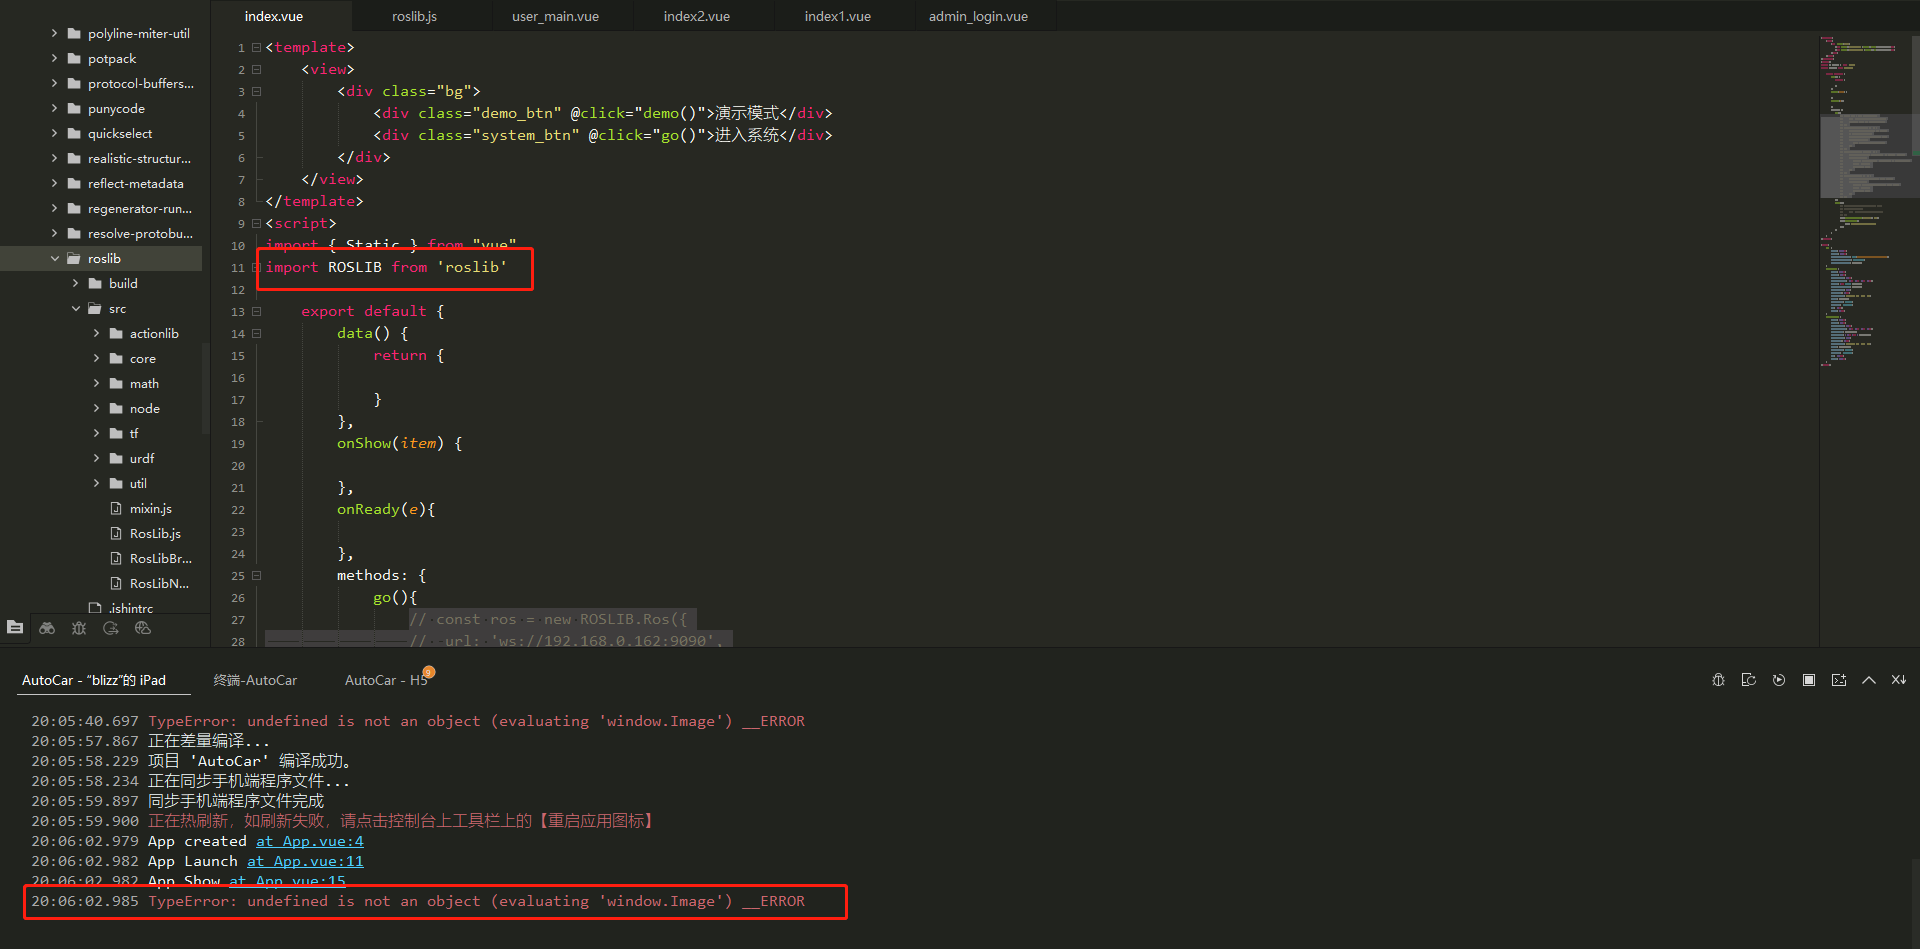Click the 'import ROSLIB from' code line
Screen dimensions: 1920x949
click(x=386, y=267)
